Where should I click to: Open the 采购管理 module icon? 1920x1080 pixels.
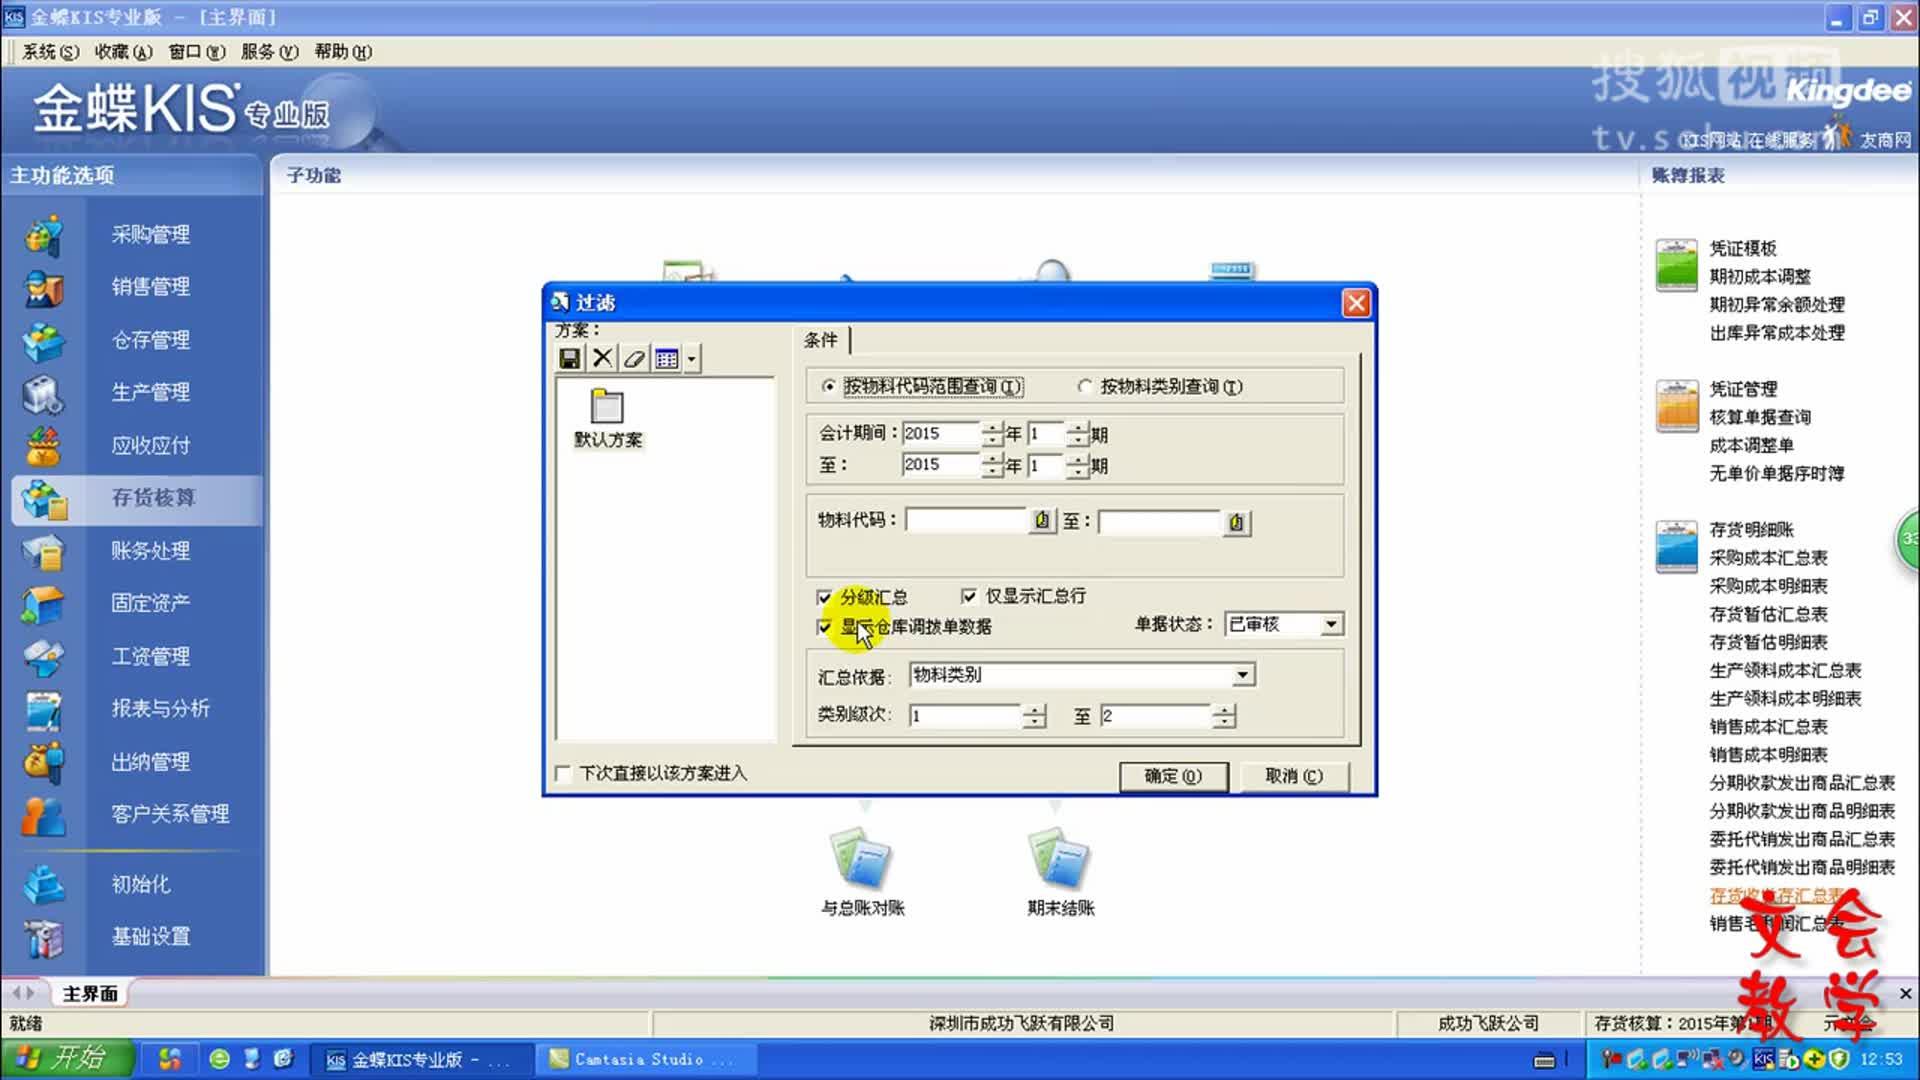click(x=44, y=235)
